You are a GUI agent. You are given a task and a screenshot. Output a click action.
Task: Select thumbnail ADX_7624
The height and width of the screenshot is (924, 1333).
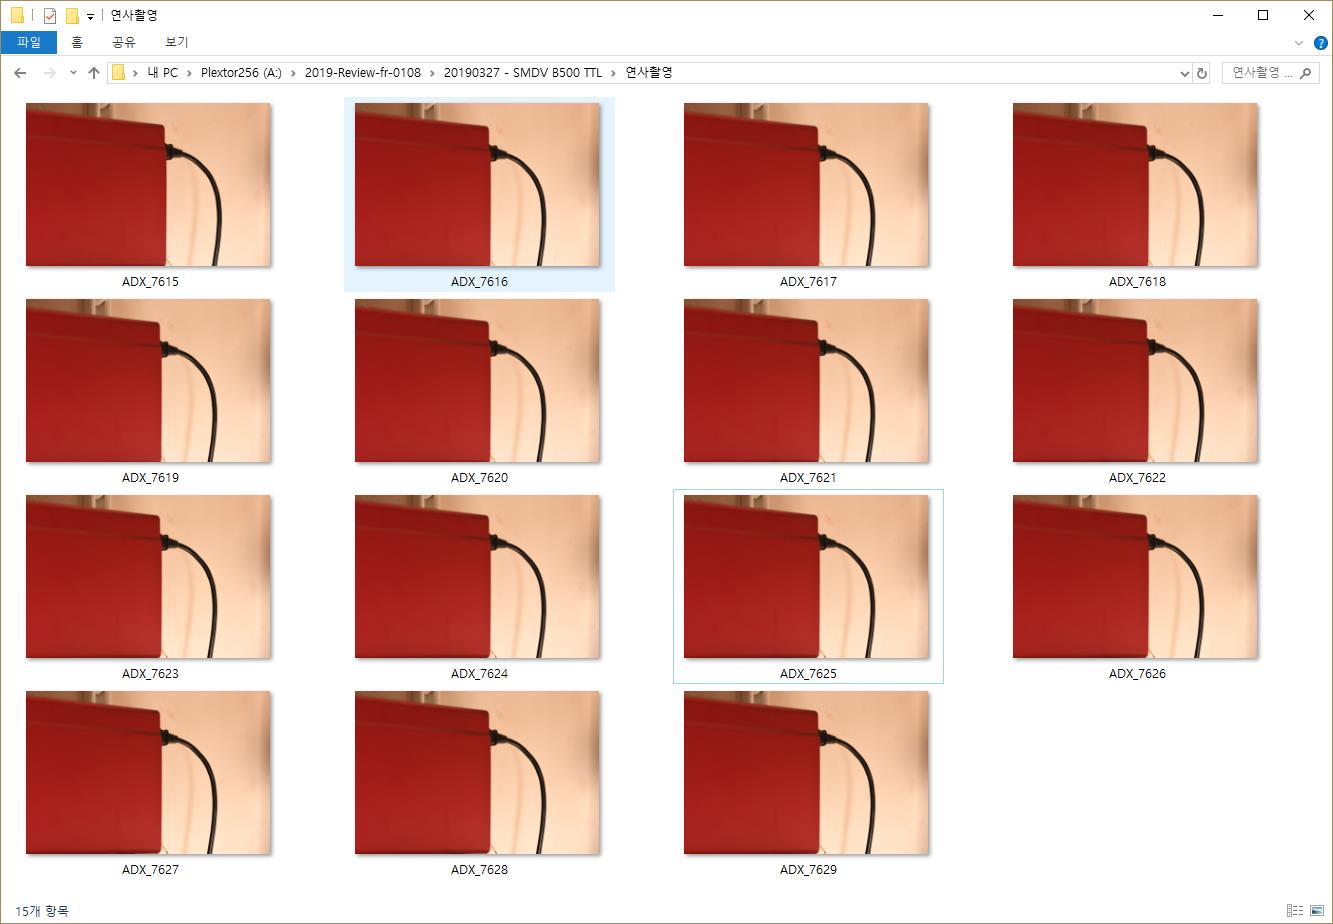pos(477,577)
